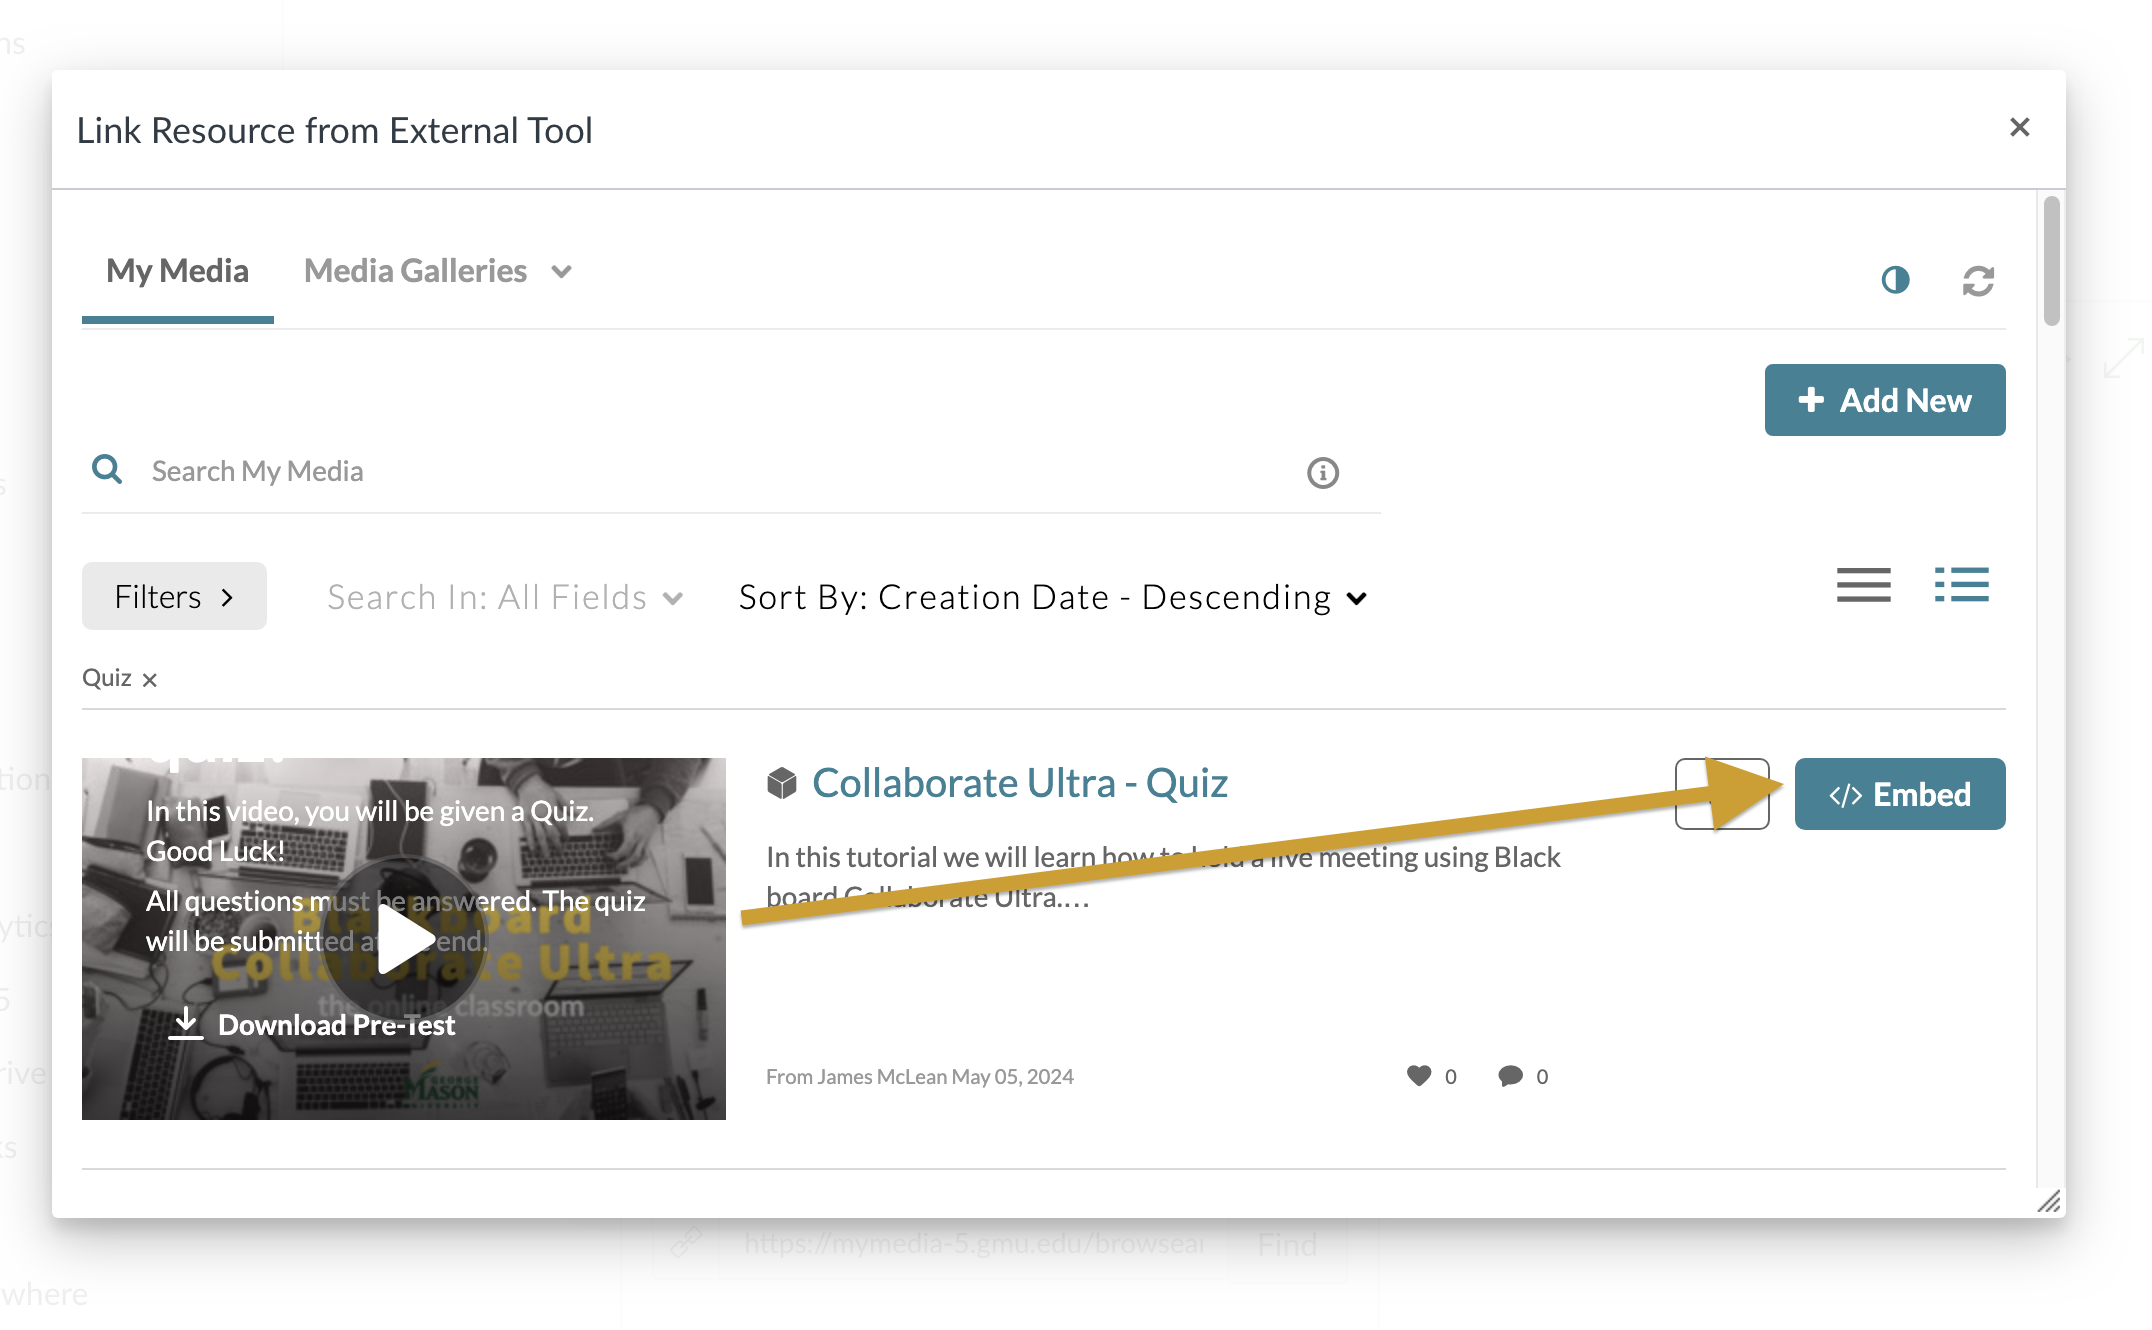The width and height of the screenshot is (2152, 1330).
Task: Open the search info icon
Action: 1322,472
